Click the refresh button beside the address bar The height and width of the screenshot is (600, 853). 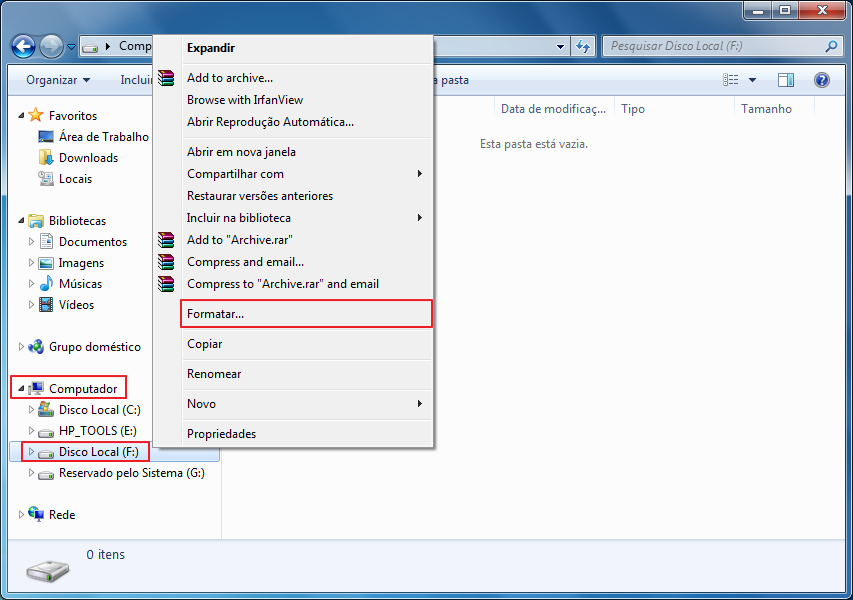(x=583, y=46)
